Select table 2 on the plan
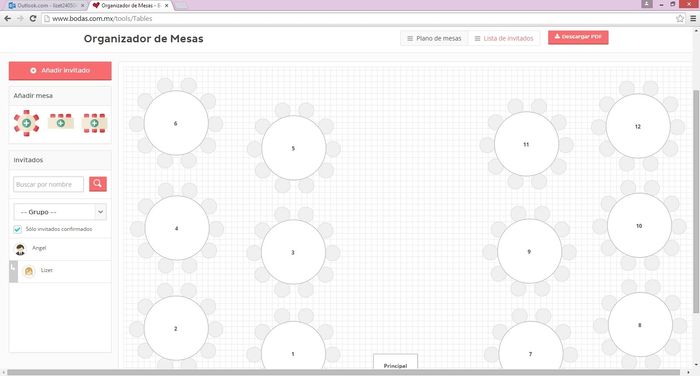The width and height of the screenshot is (700, 376). click(x=176, y=328)
